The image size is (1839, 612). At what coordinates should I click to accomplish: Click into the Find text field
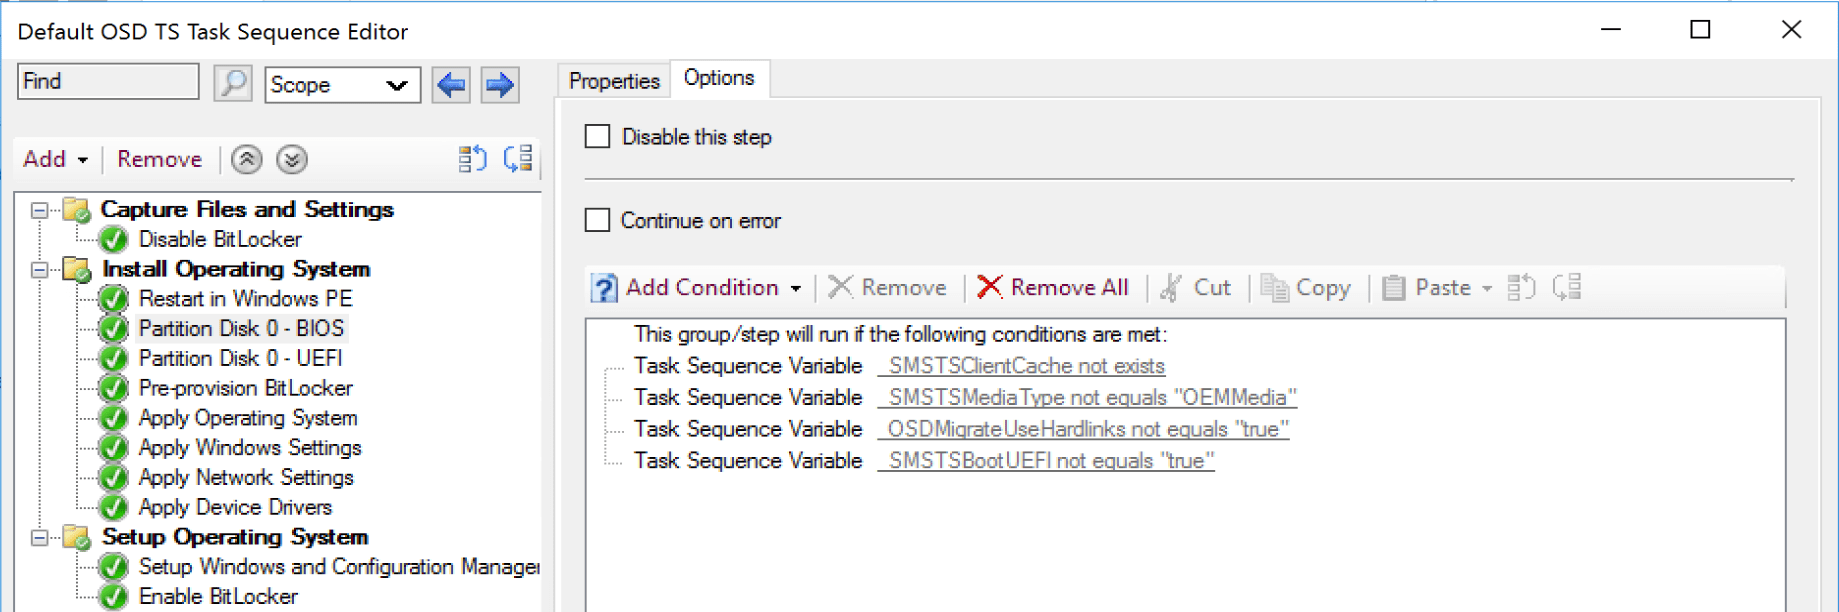(x=108, y=82)
